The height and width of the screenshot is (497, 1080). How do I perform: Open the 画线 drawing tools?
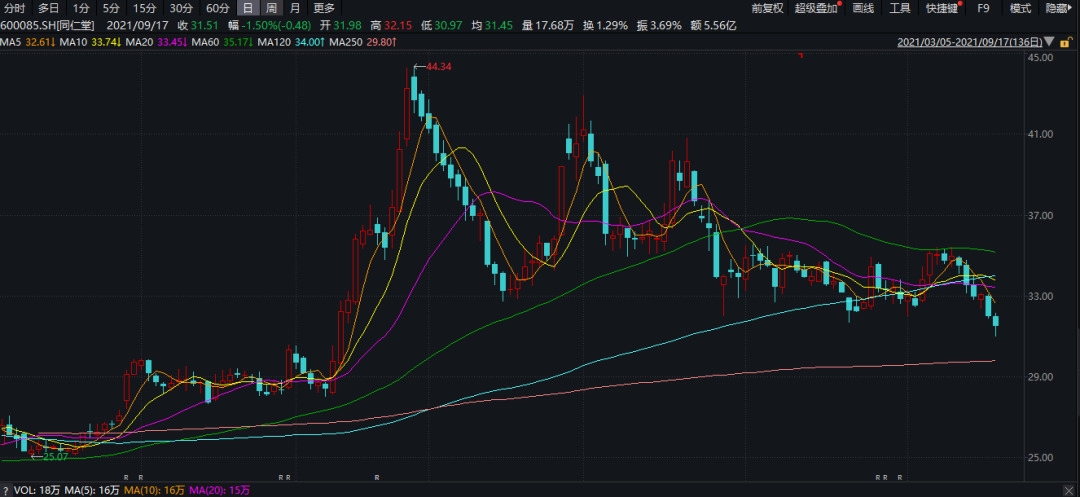864,8
